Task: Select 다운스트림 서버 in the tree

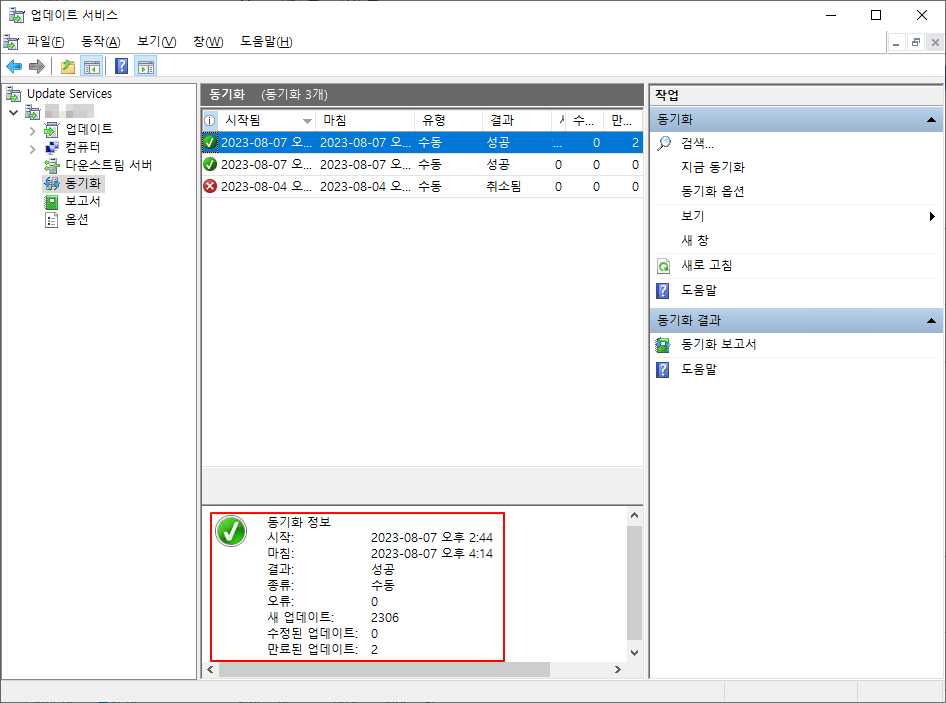Action: tap(109, 165)
